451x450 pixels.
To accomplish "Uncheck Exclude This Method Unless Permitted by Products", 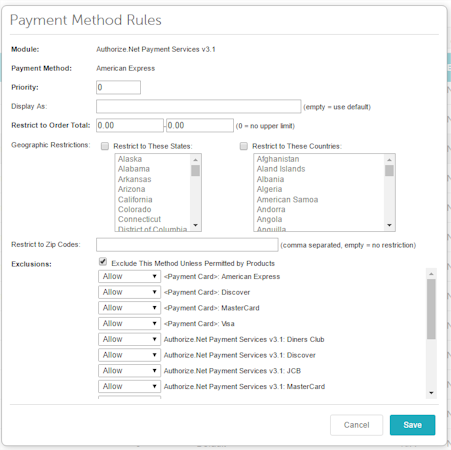I will 103,262.
